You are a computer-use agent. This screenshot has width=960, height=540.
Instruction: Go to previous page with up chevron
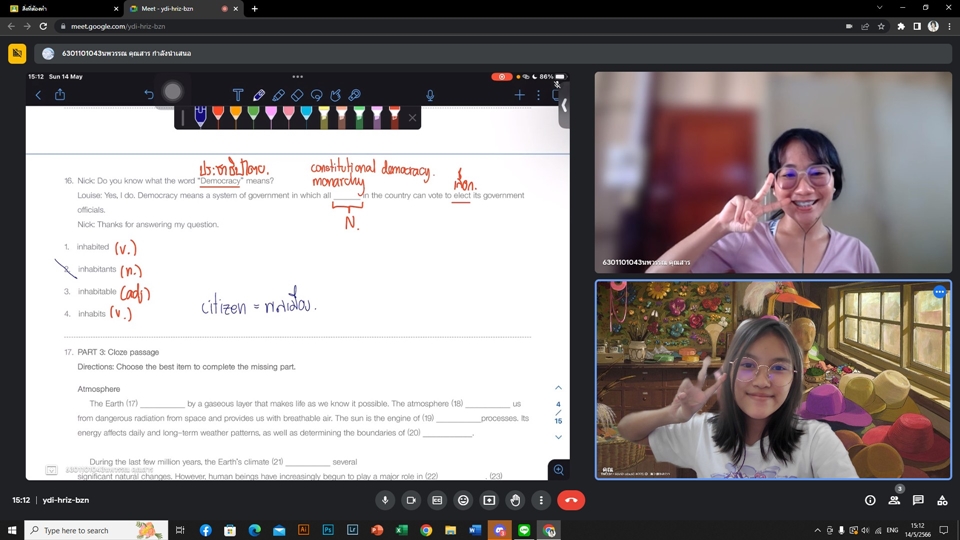pyautogui.click(x=558, y=388)
